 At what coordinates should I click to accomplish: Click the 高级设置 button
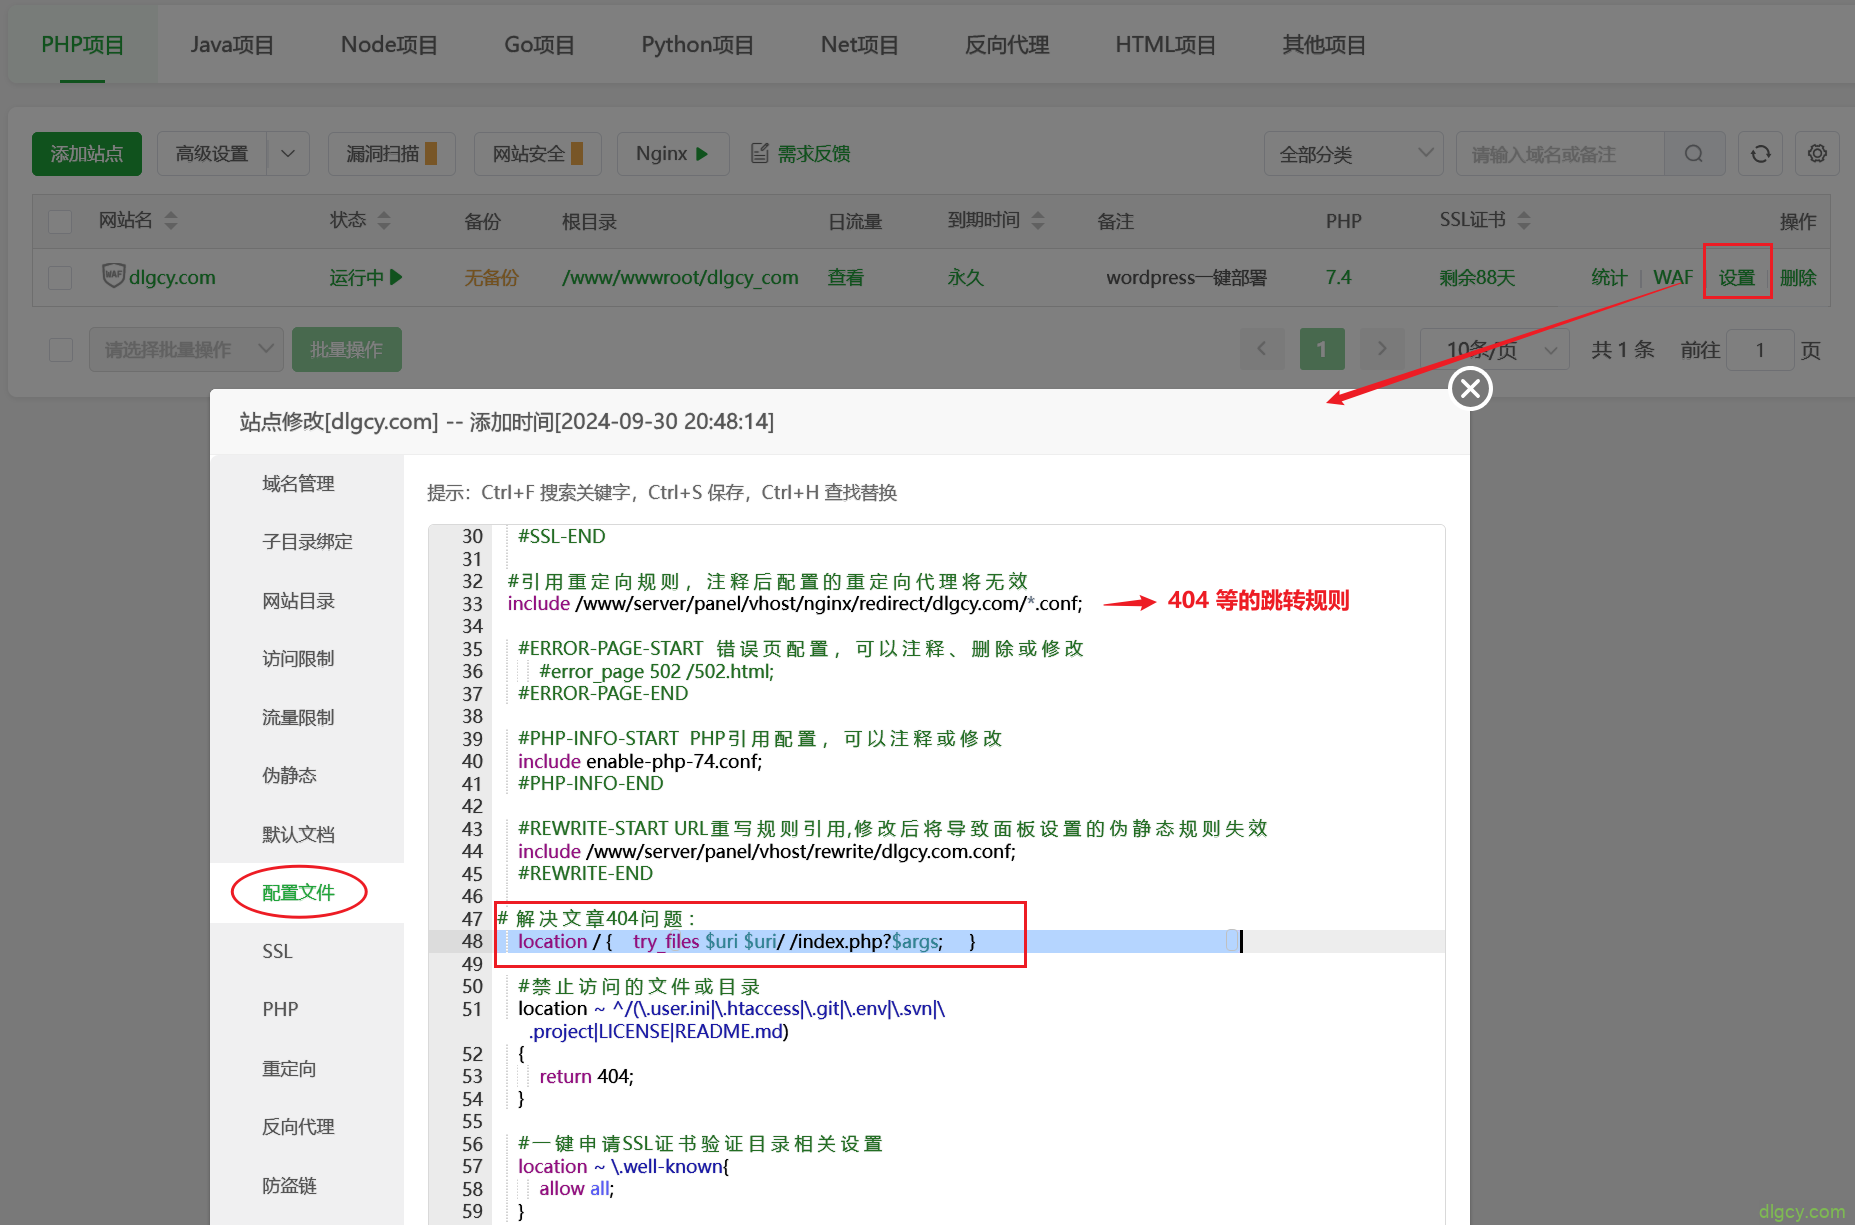(x=212, y=154)
